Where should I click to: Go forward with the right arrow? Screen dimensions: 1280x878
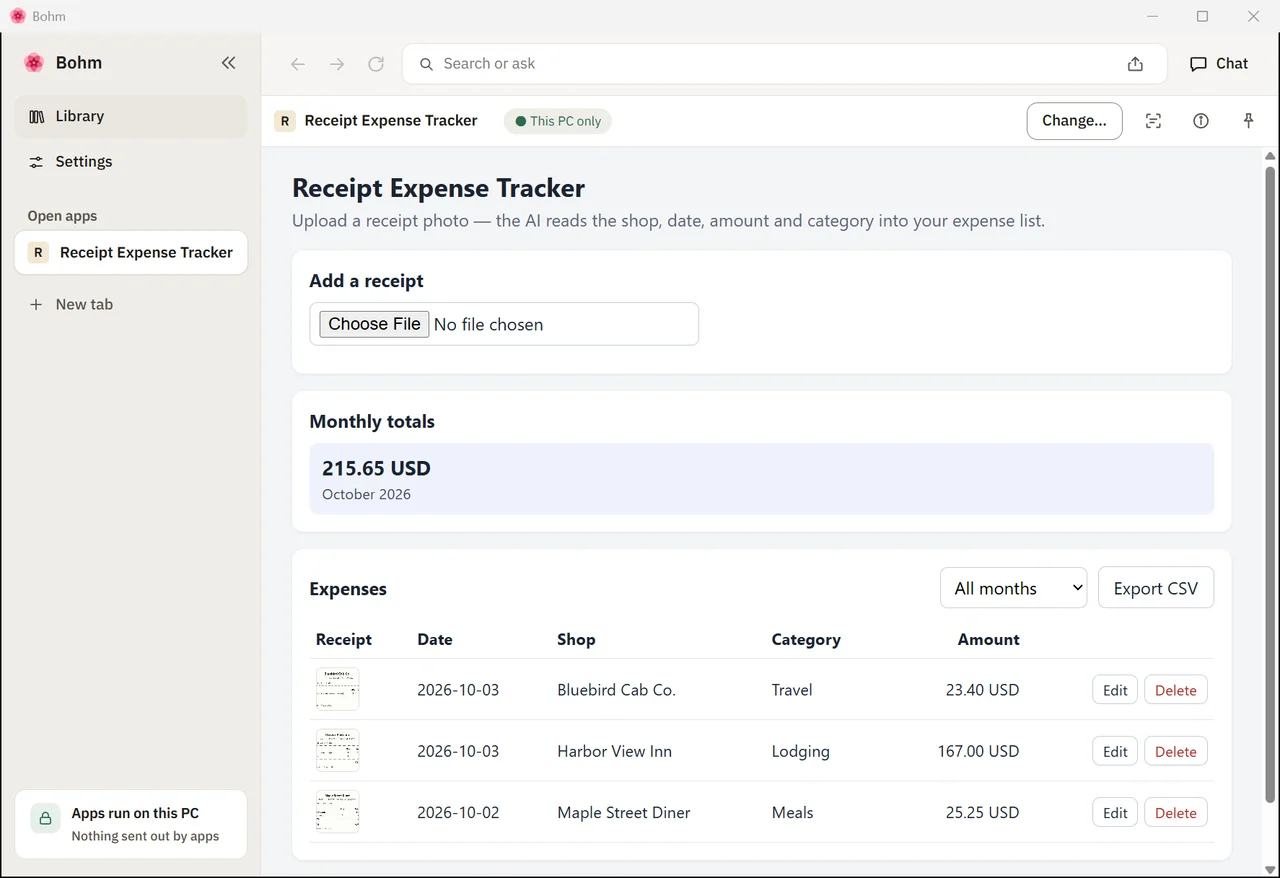click(x=337, y=64)
